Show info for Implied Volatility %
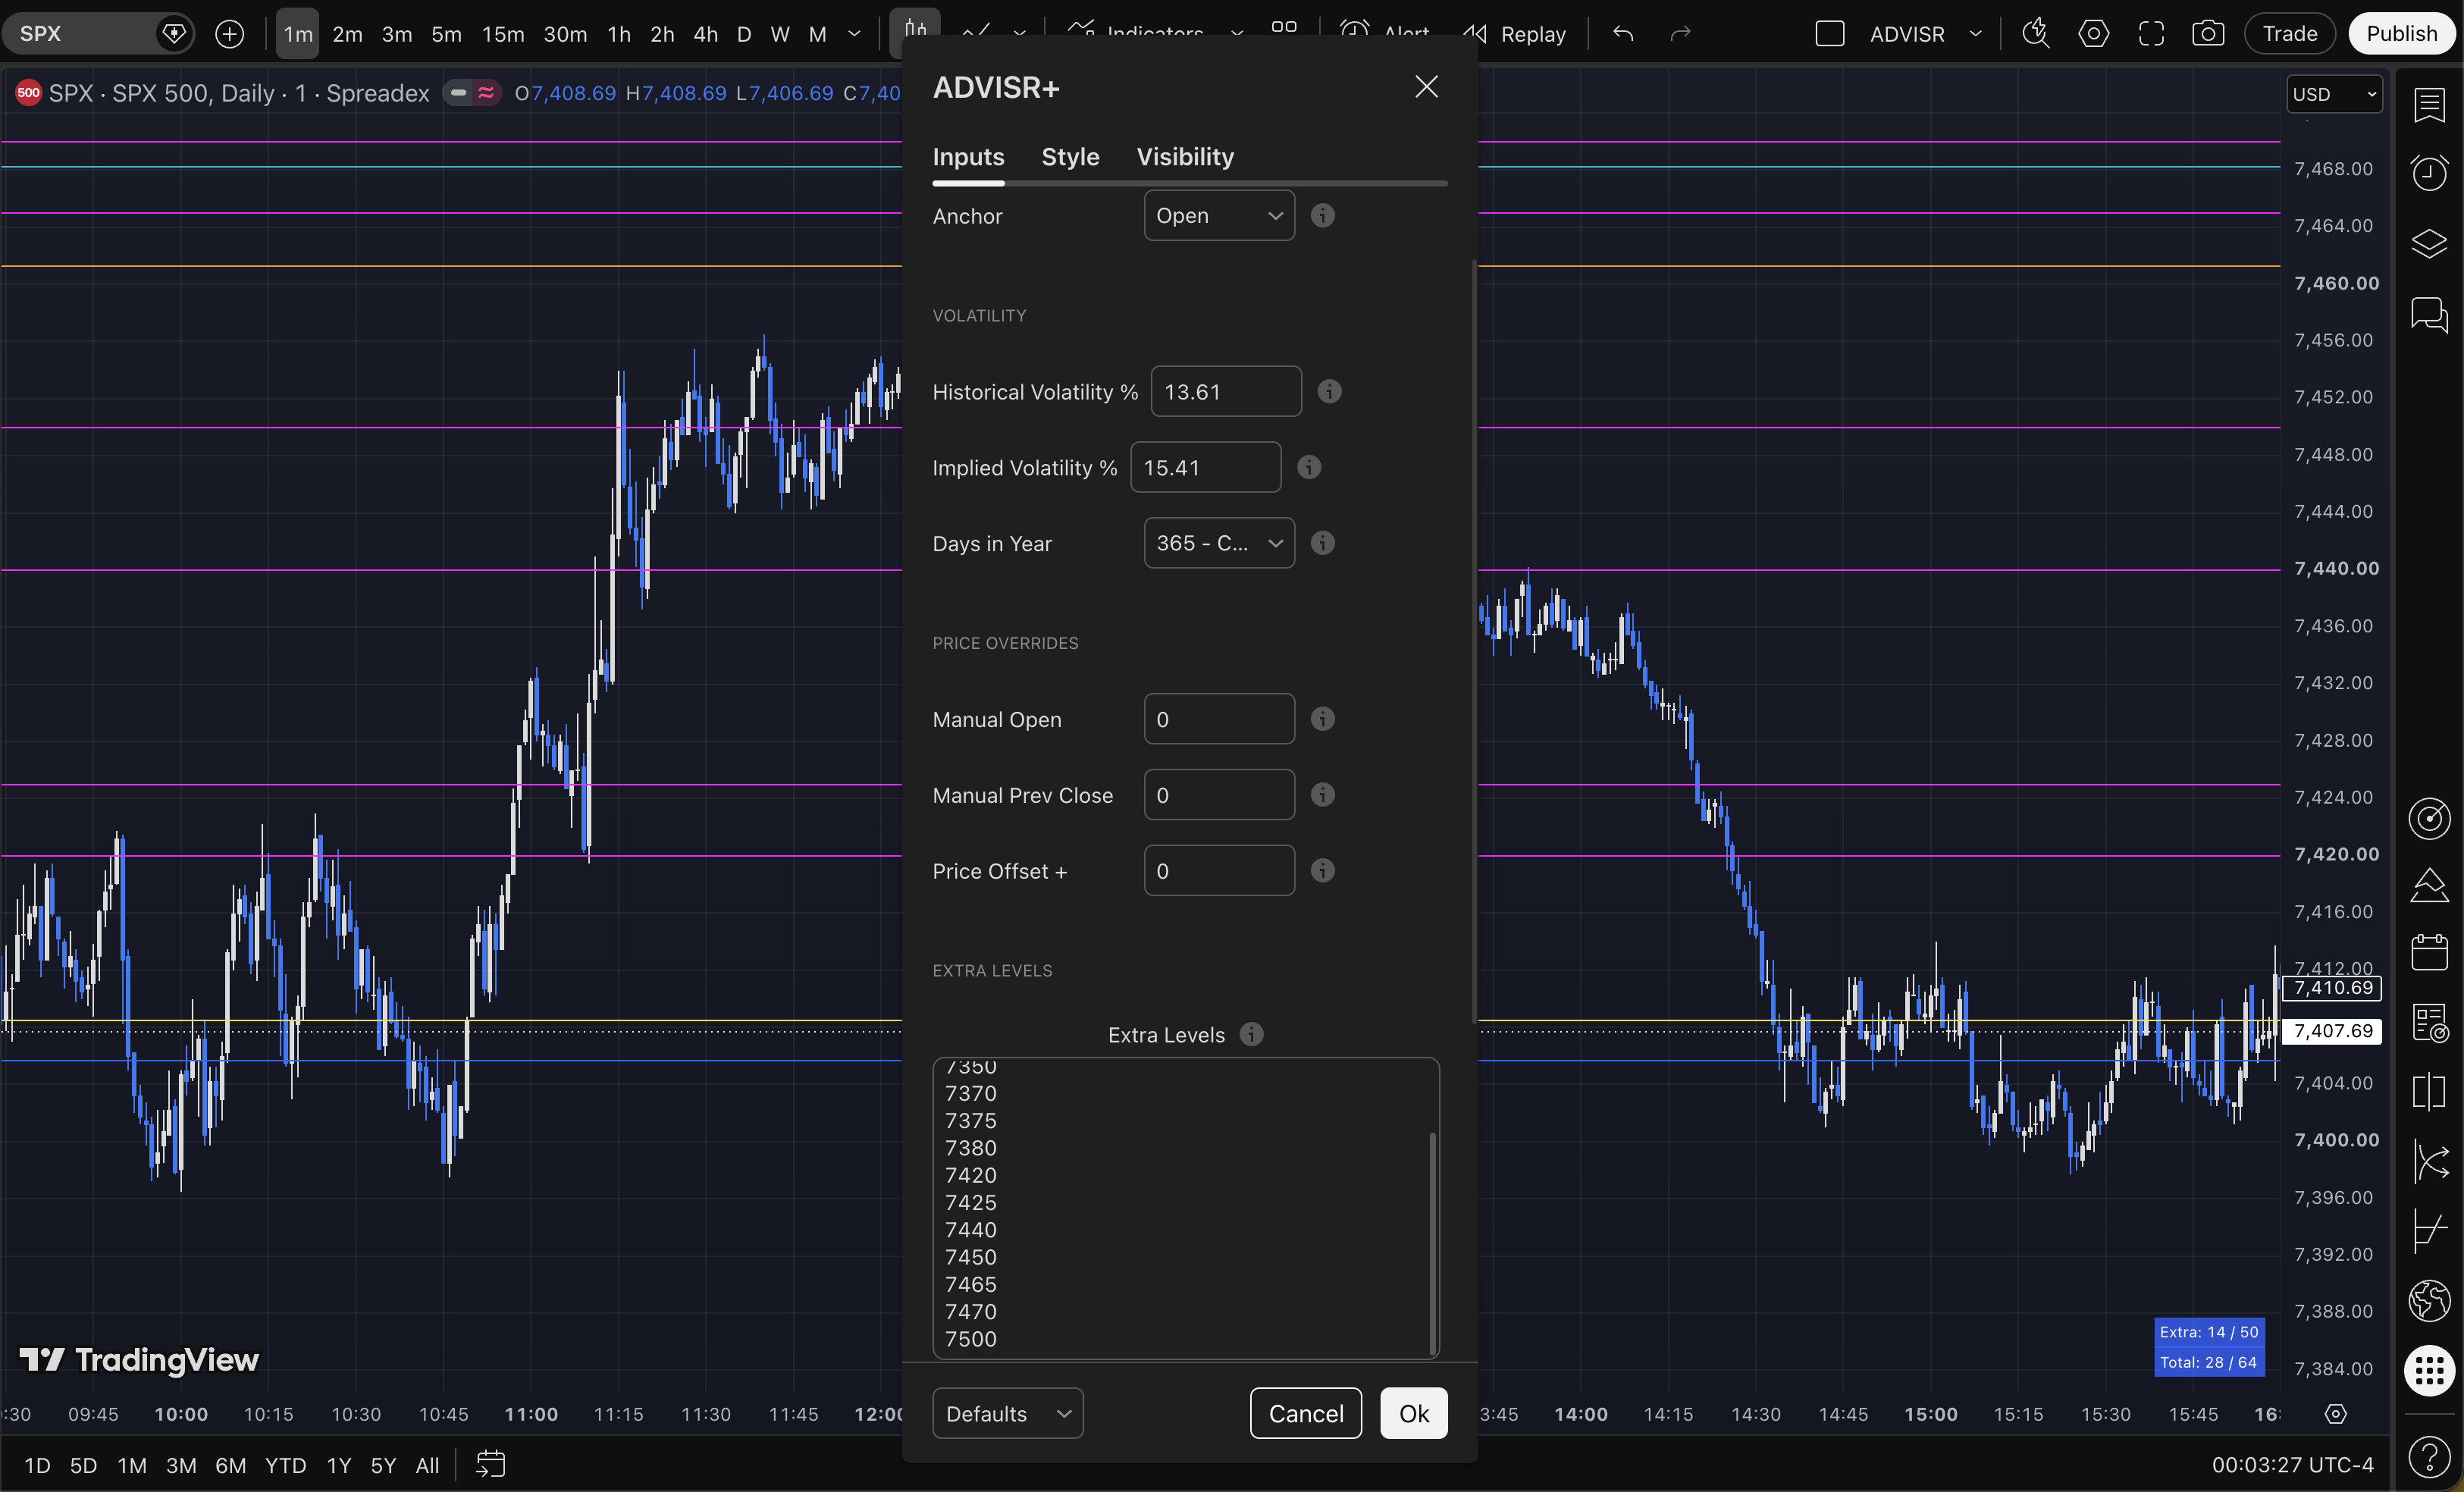This screenshot has height=1492, width=2464. tap(1309, 467)
